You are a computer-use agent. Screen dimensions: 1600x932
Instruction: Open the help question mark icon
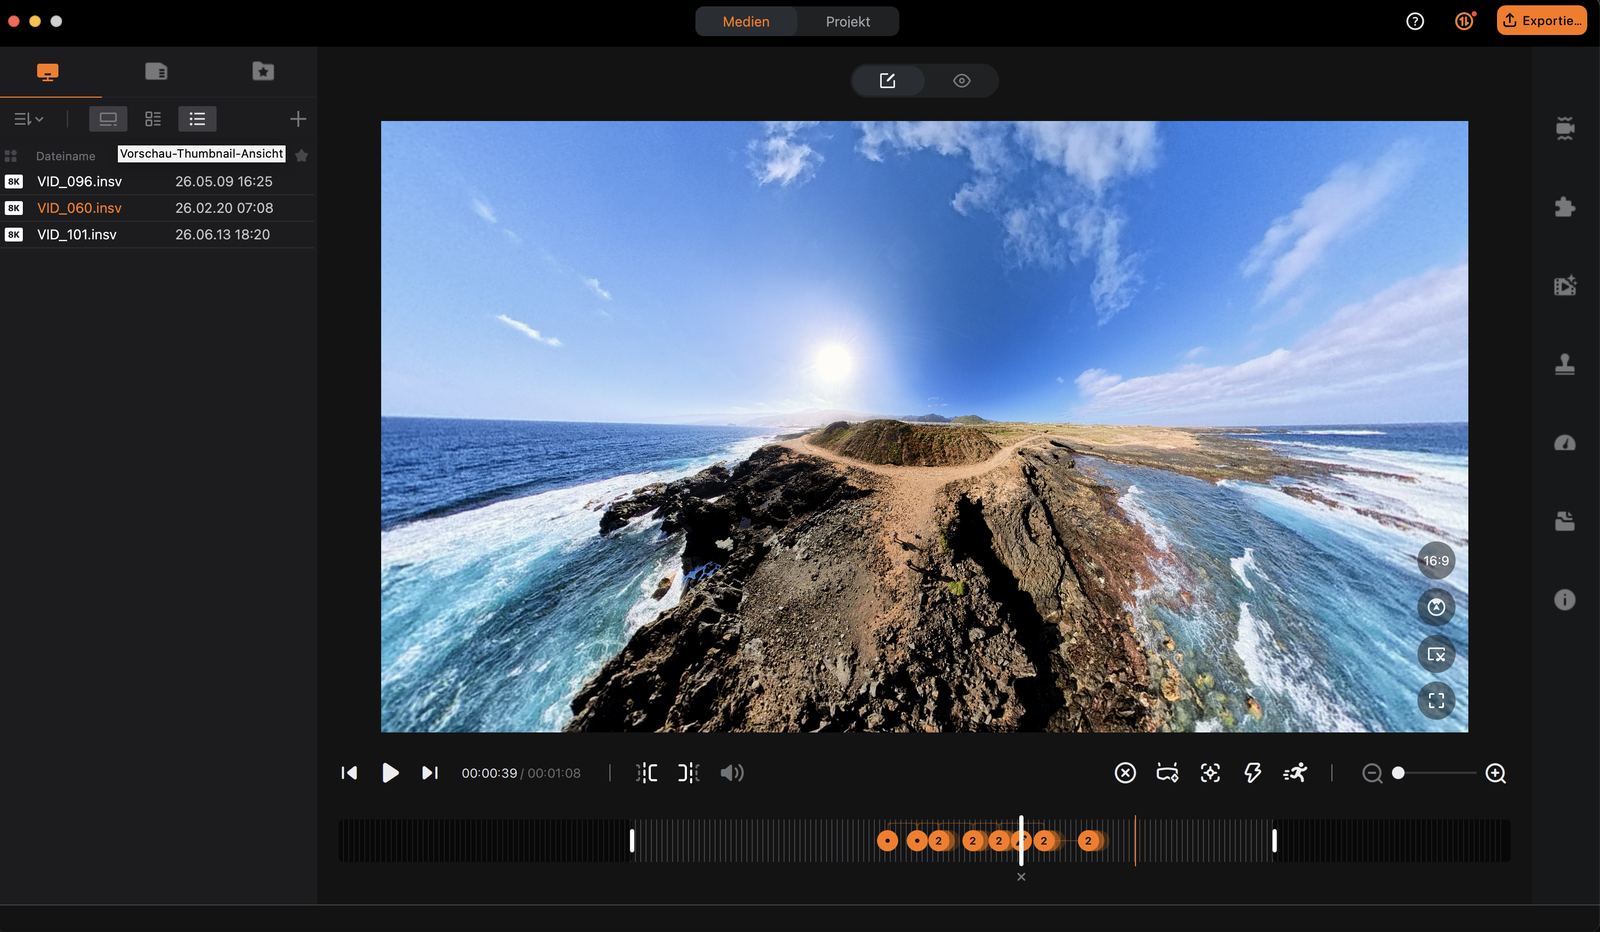[x=1415, y=21]
